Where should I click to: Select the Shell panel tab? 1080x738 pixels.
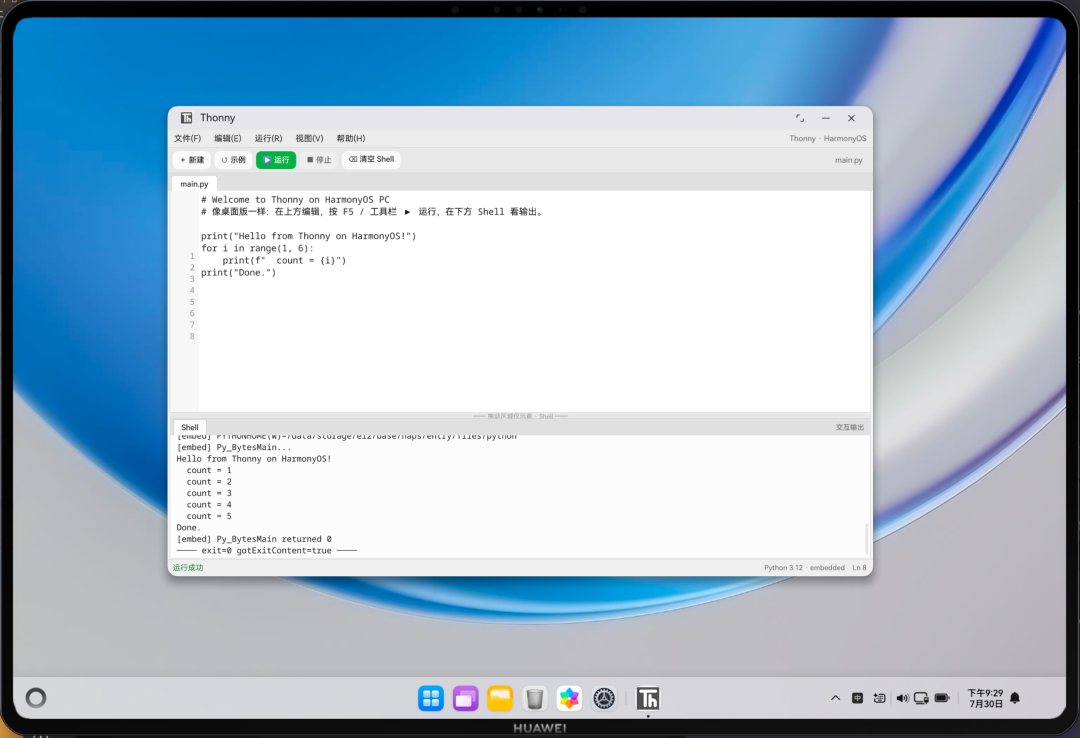(189, 427)
